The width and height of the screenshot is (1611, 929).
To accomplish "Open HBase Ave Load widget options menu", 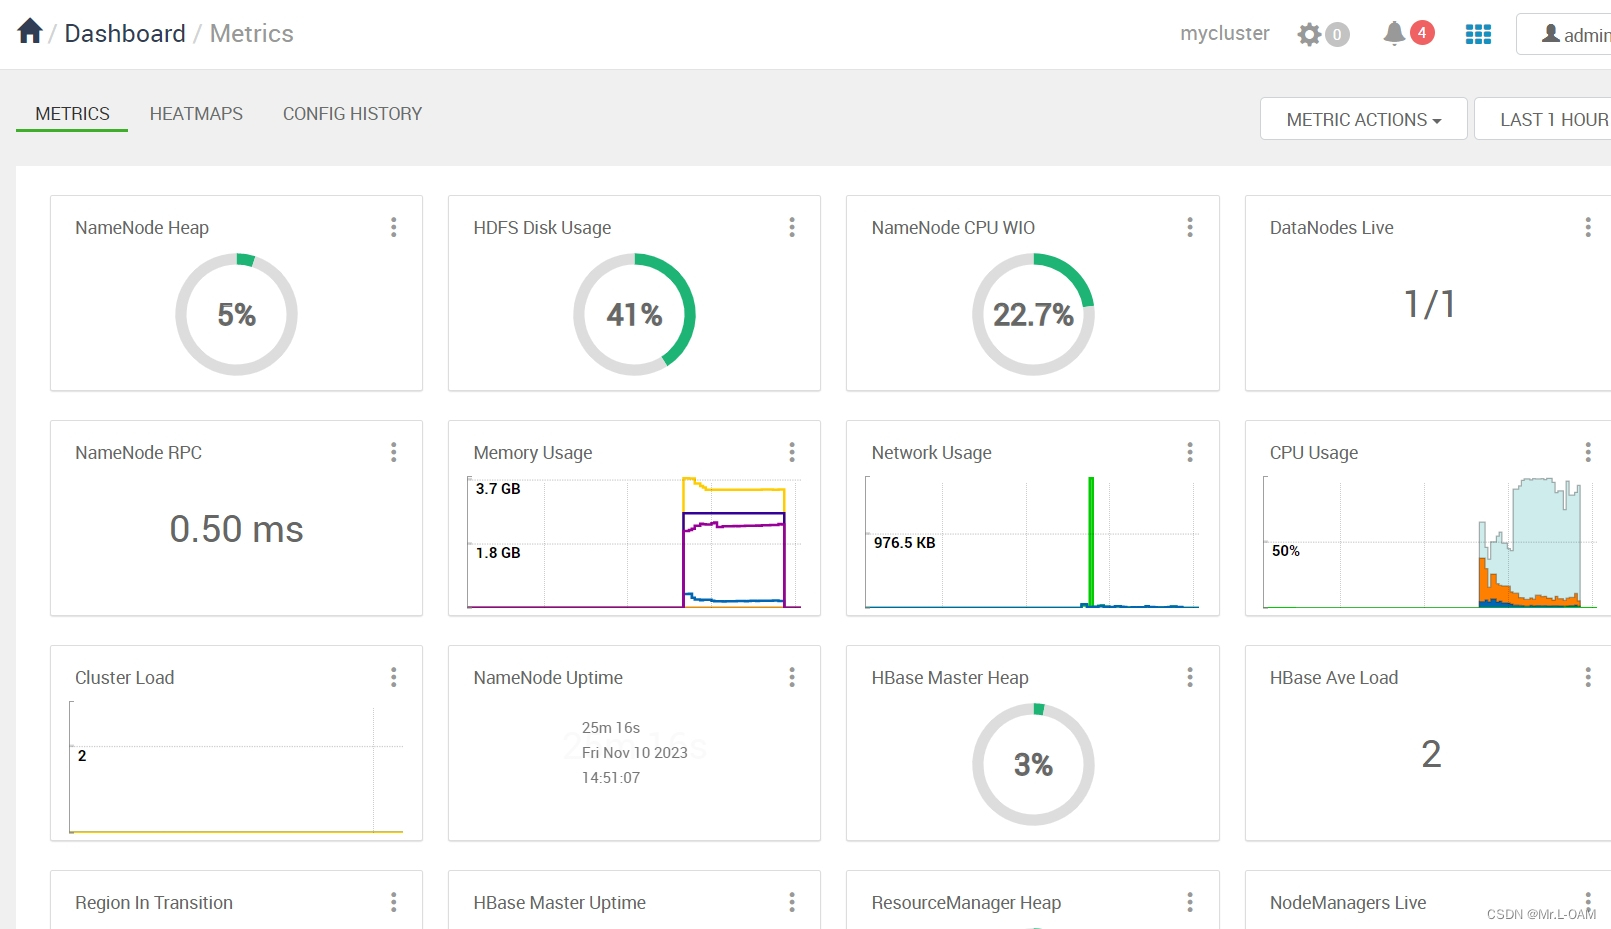I will click(1588, 677).
